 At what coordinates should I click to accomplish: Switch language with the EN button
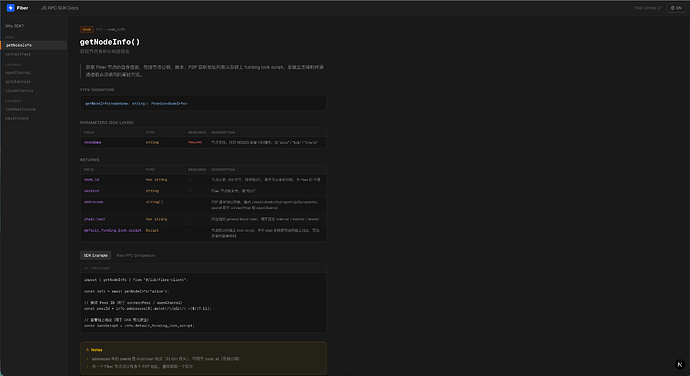(x=676, y=8)
